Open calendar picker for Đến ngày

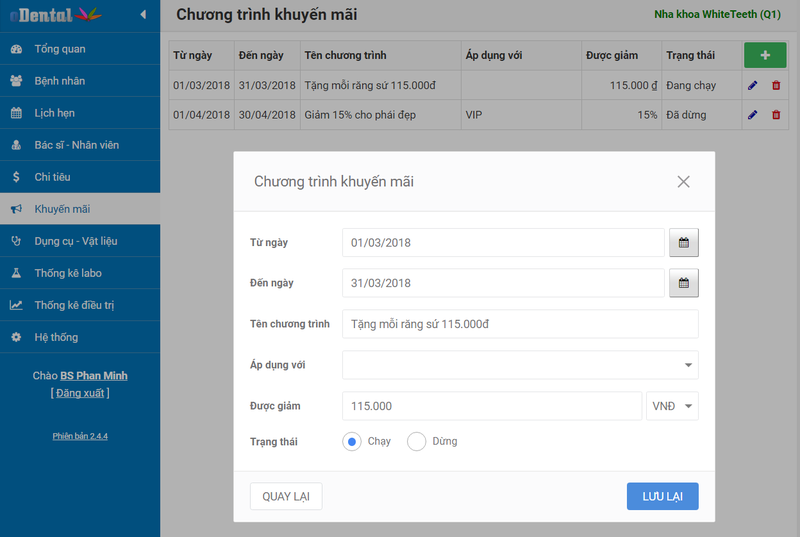point(684,283)
